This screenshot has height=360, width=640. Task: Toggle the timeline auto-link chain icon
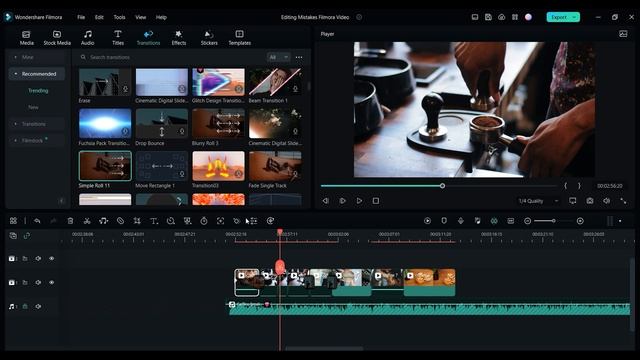tap(27, 236)
